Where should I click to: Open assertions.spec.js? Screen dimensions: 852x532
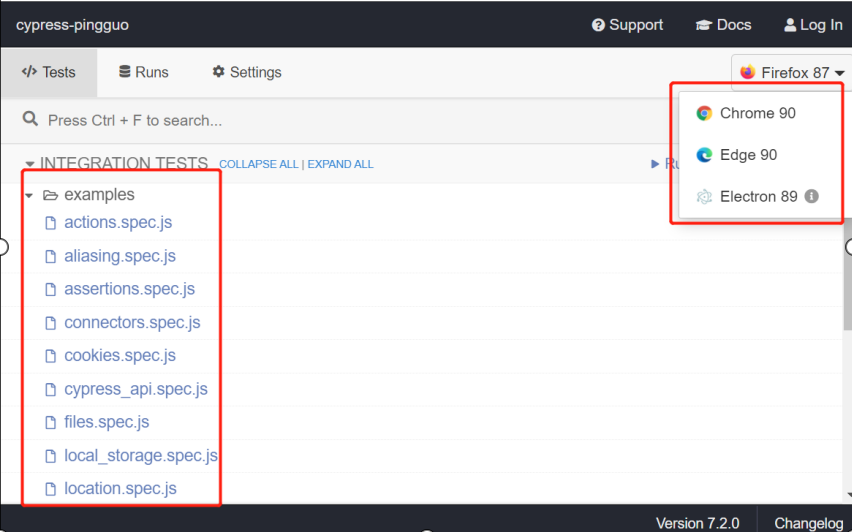click(129, 289)
